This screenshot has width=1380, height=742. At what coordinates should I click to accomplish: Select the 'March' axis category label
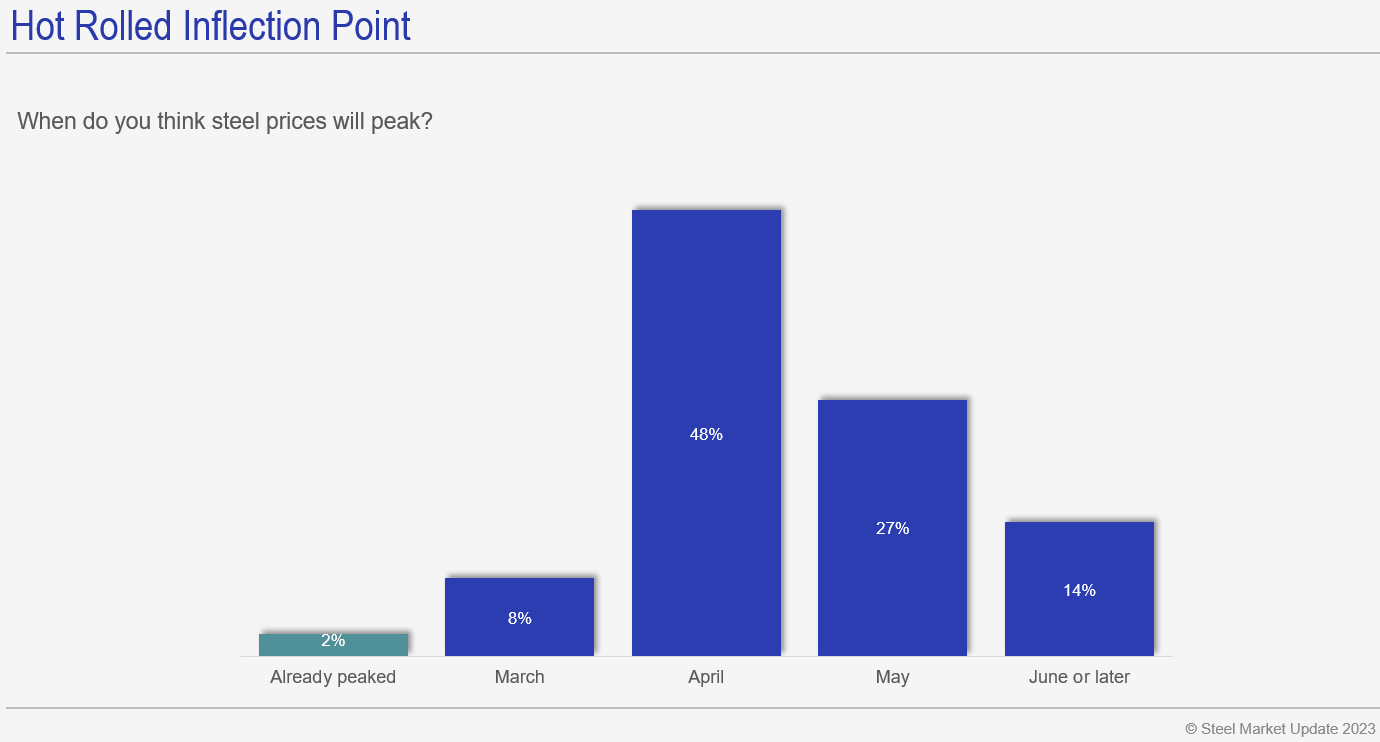[x=519, y=677]
